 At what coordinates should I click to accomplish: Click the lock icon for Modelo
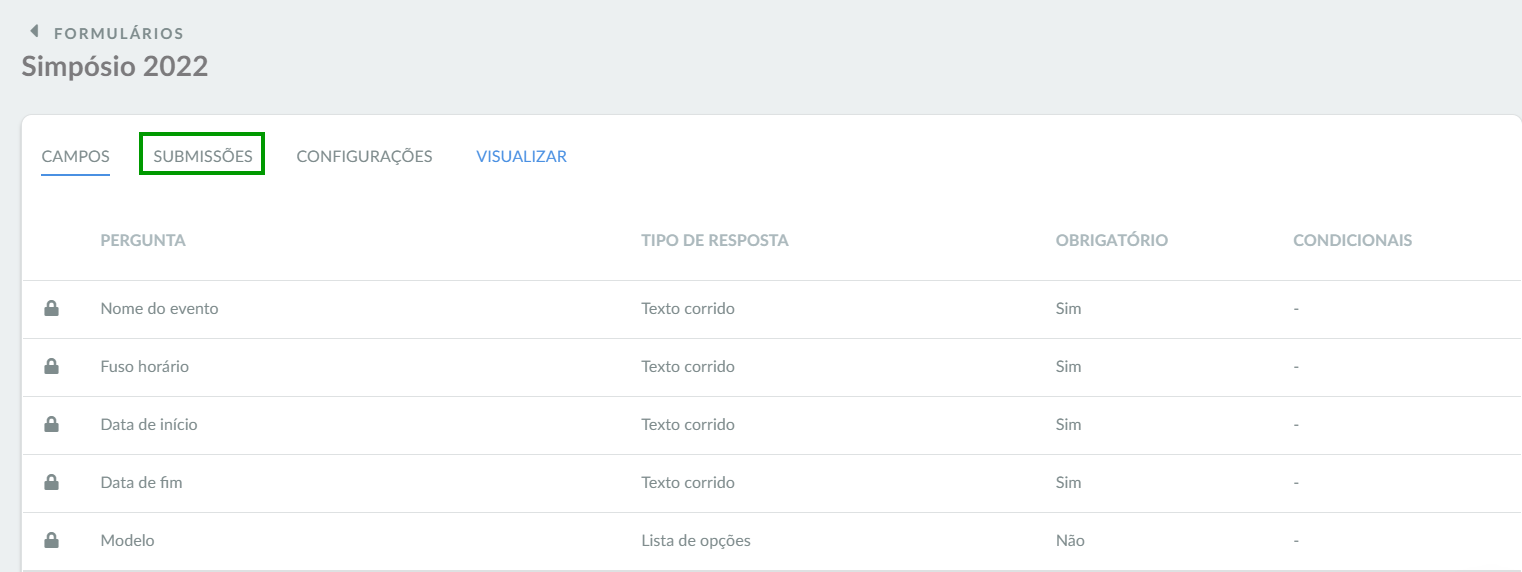52,540
